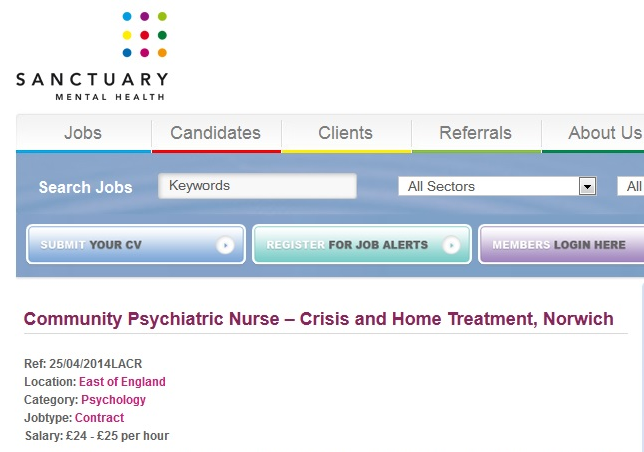Select the Referrals tab

click(476, 133)
